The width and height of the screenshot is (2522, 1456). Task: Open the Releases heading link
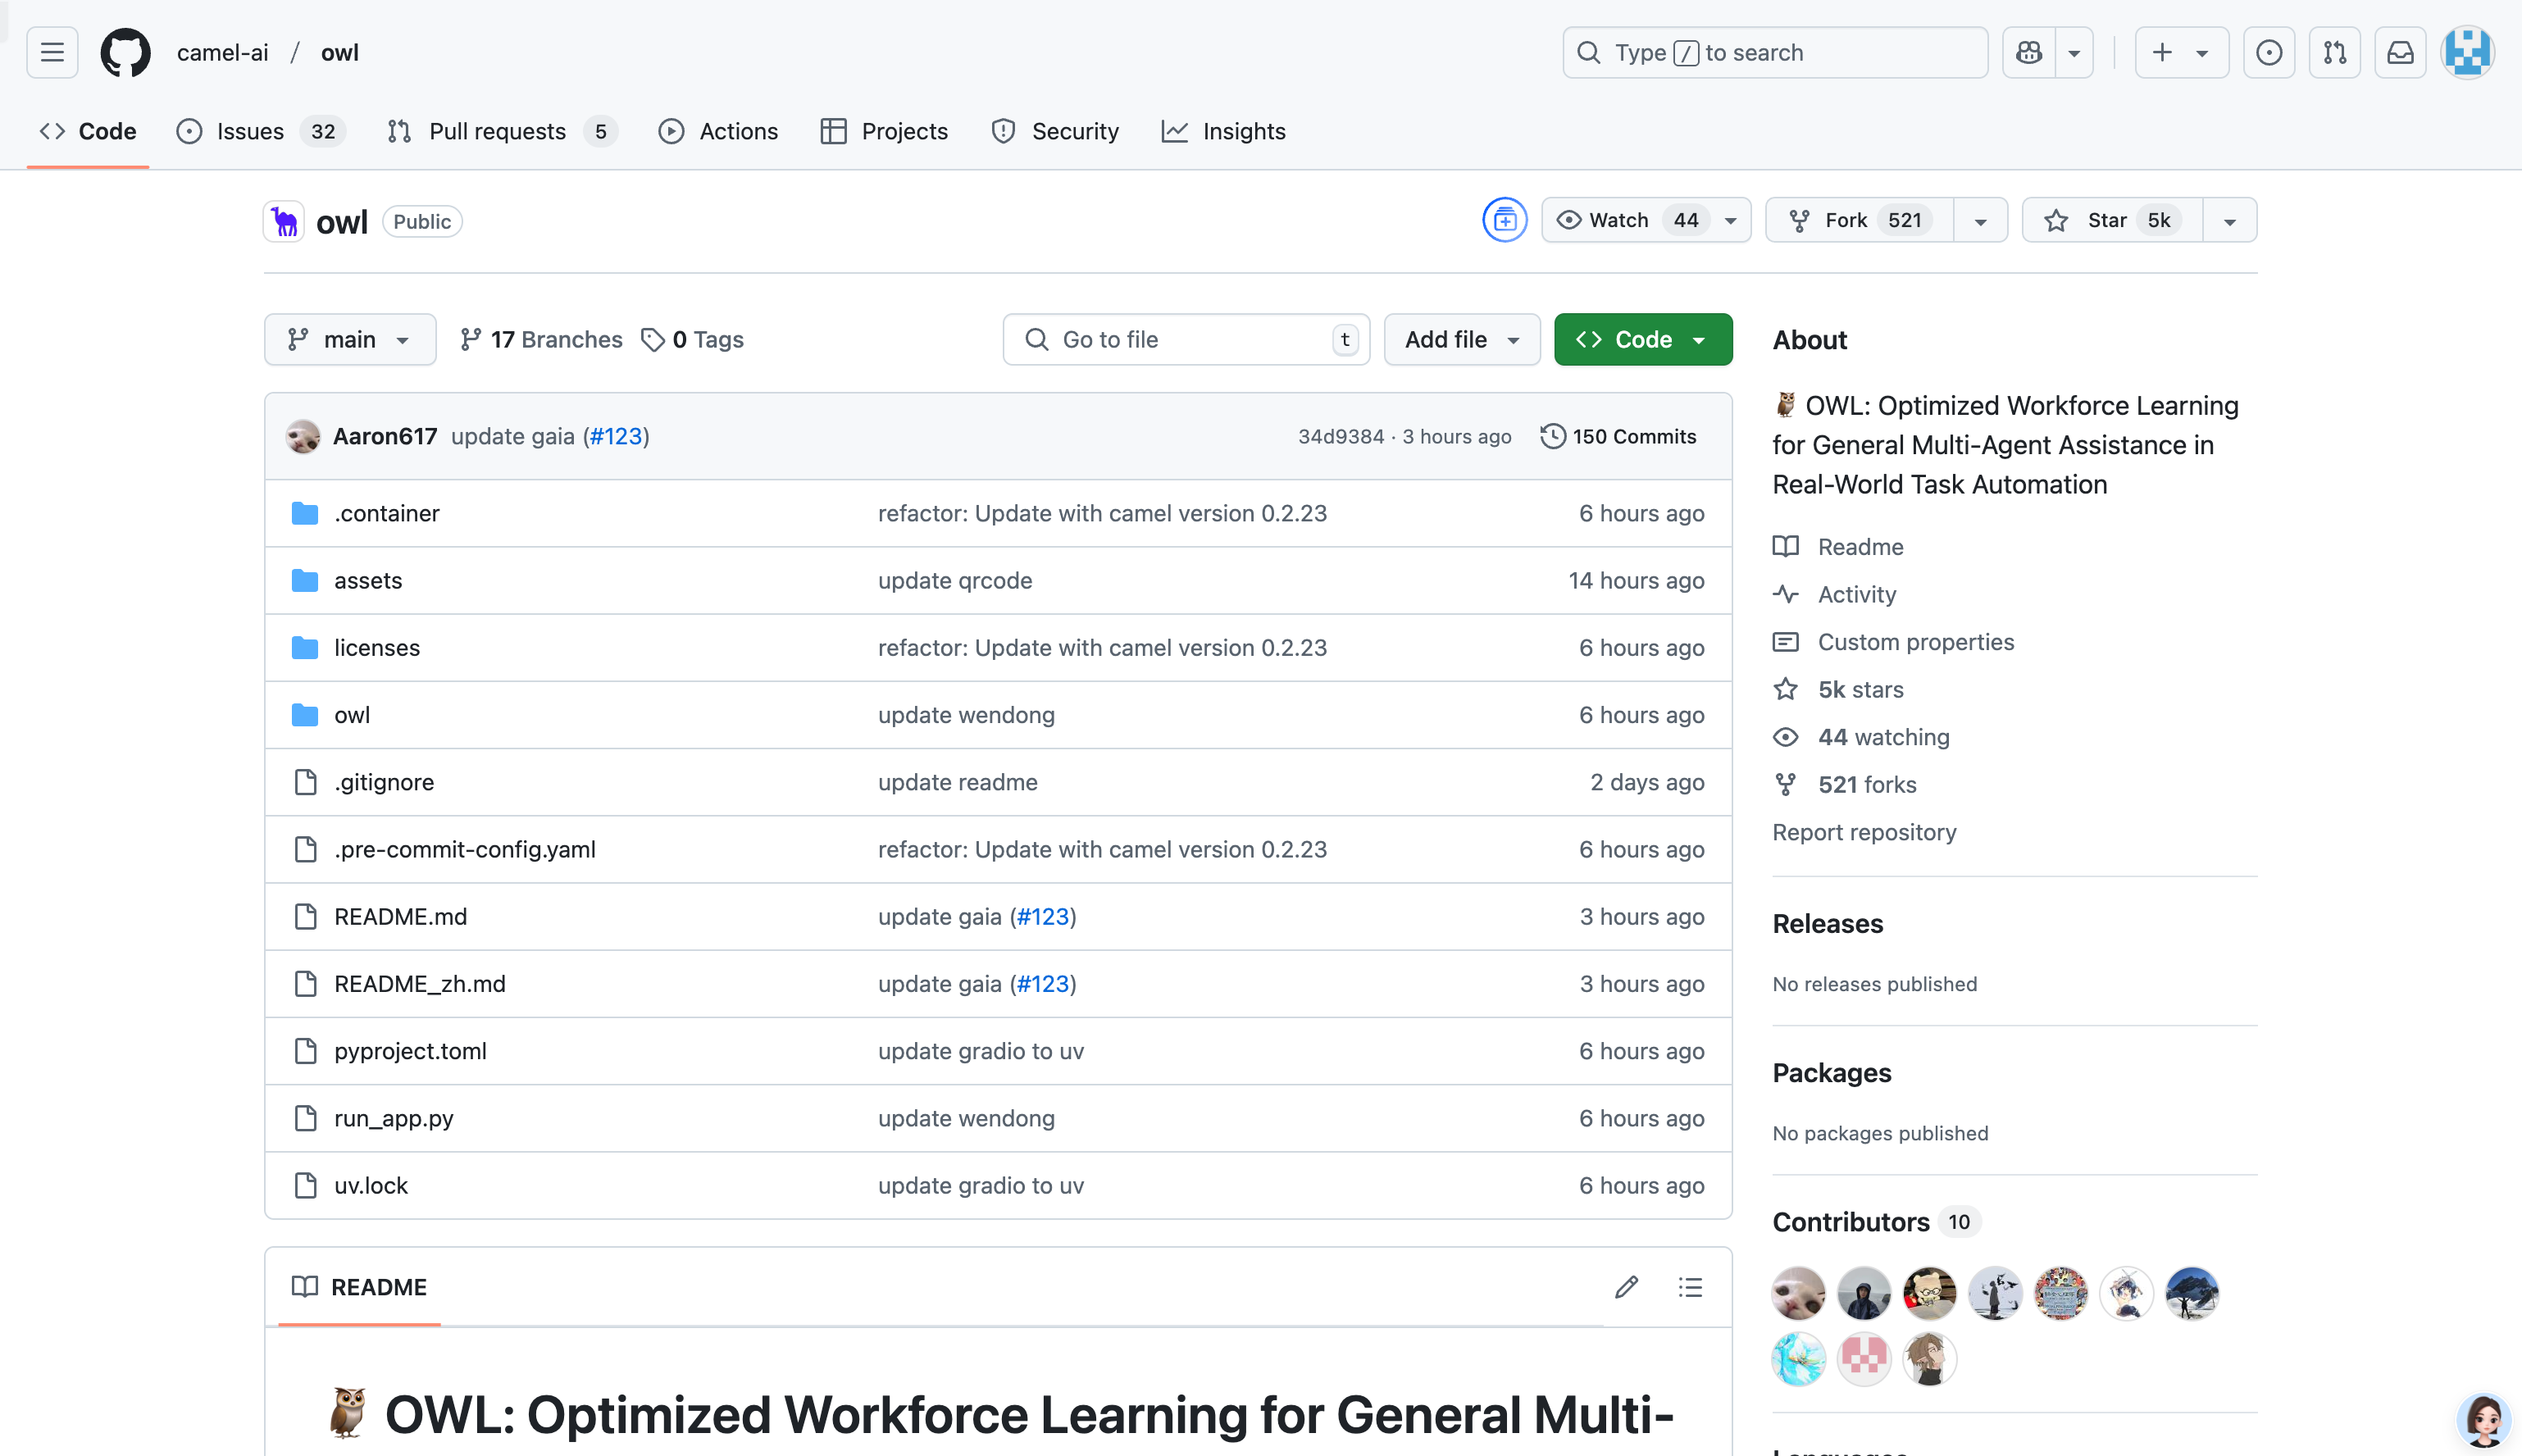1827,923
